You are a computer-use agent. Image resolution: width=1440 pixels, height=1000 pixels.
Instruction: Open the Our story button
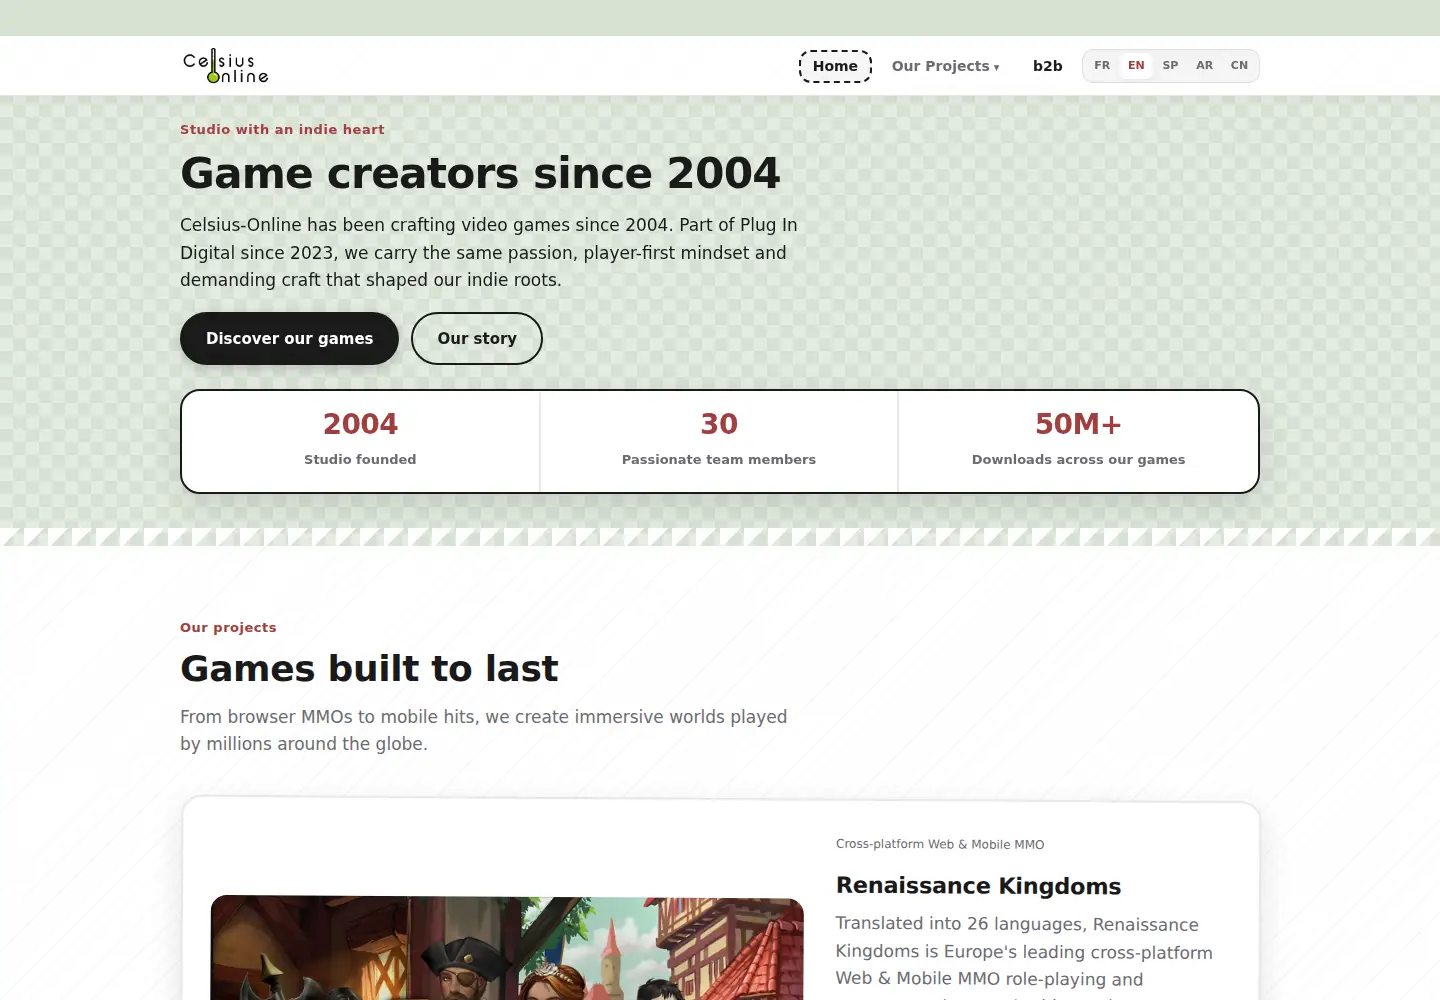477,339
